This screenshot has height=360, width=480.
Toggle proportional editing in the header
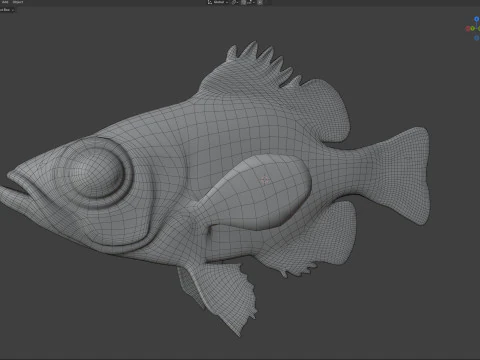(260, 2)
